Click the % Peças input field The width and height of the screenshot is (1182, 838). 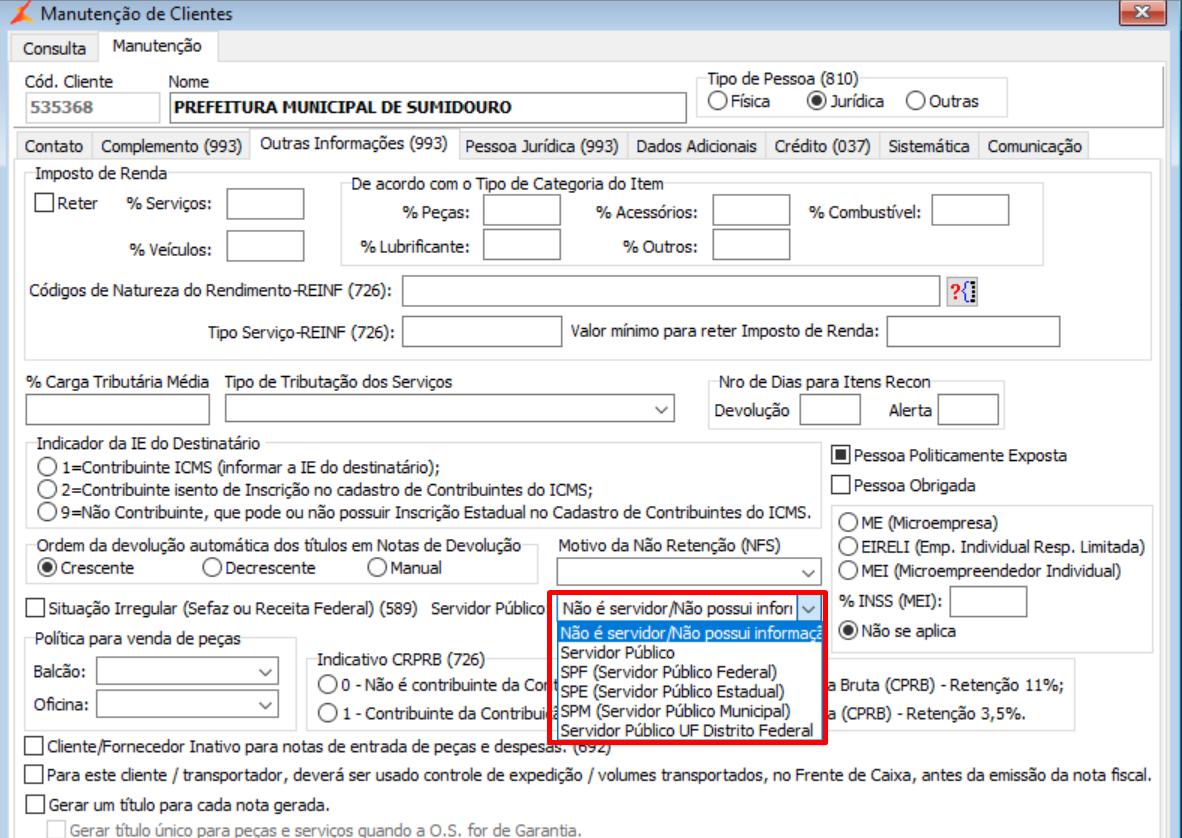coord(522,210)
